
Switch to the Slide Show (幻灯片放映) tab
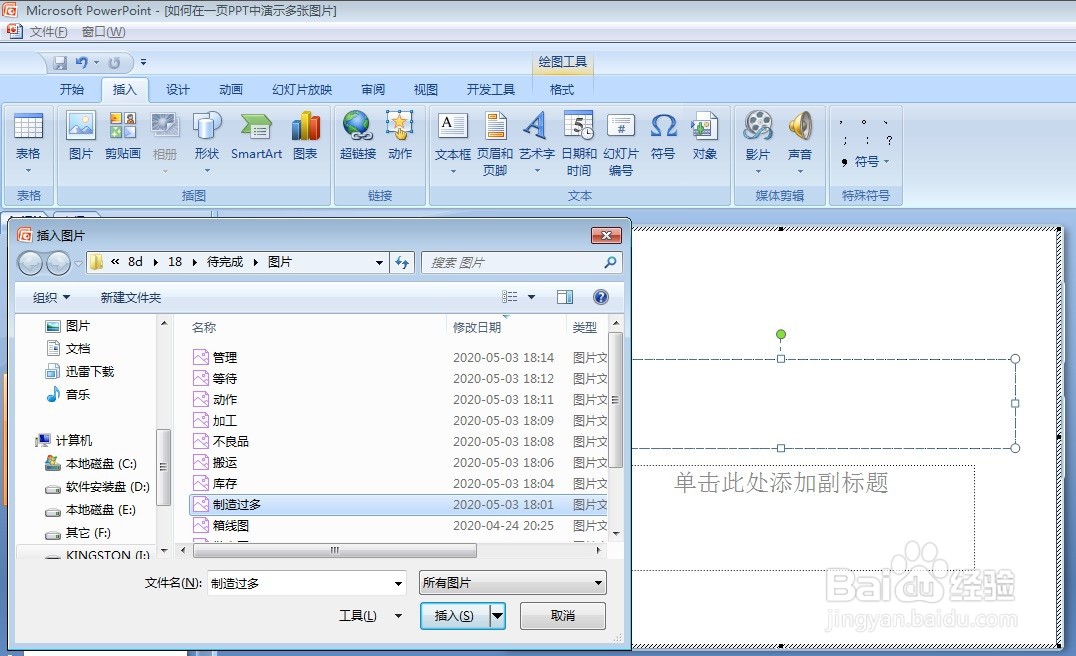click(x=302, y=89)
